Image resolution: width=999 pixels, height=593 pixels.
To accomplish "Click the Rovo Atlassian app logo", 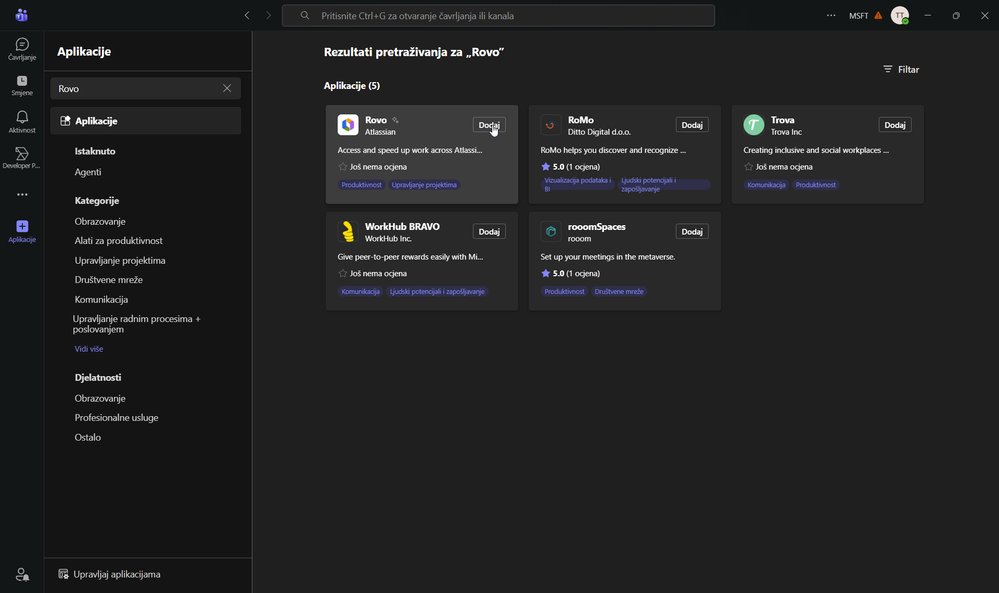I will (x=348, y=125).
